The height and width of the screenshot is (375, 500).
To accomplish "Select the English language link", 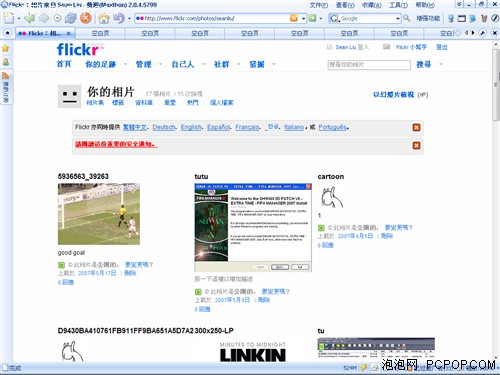I will coord(191,127).
